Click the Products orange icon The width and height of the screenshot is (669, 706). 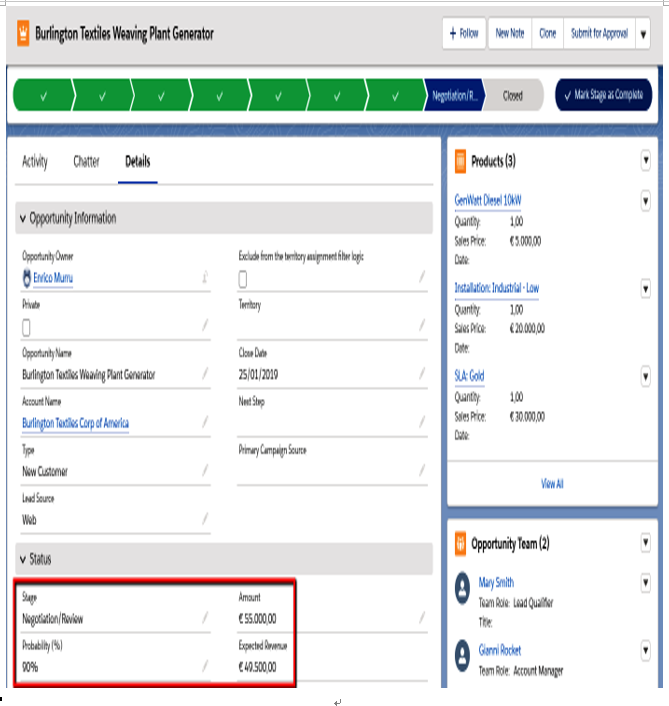[461, 161]
